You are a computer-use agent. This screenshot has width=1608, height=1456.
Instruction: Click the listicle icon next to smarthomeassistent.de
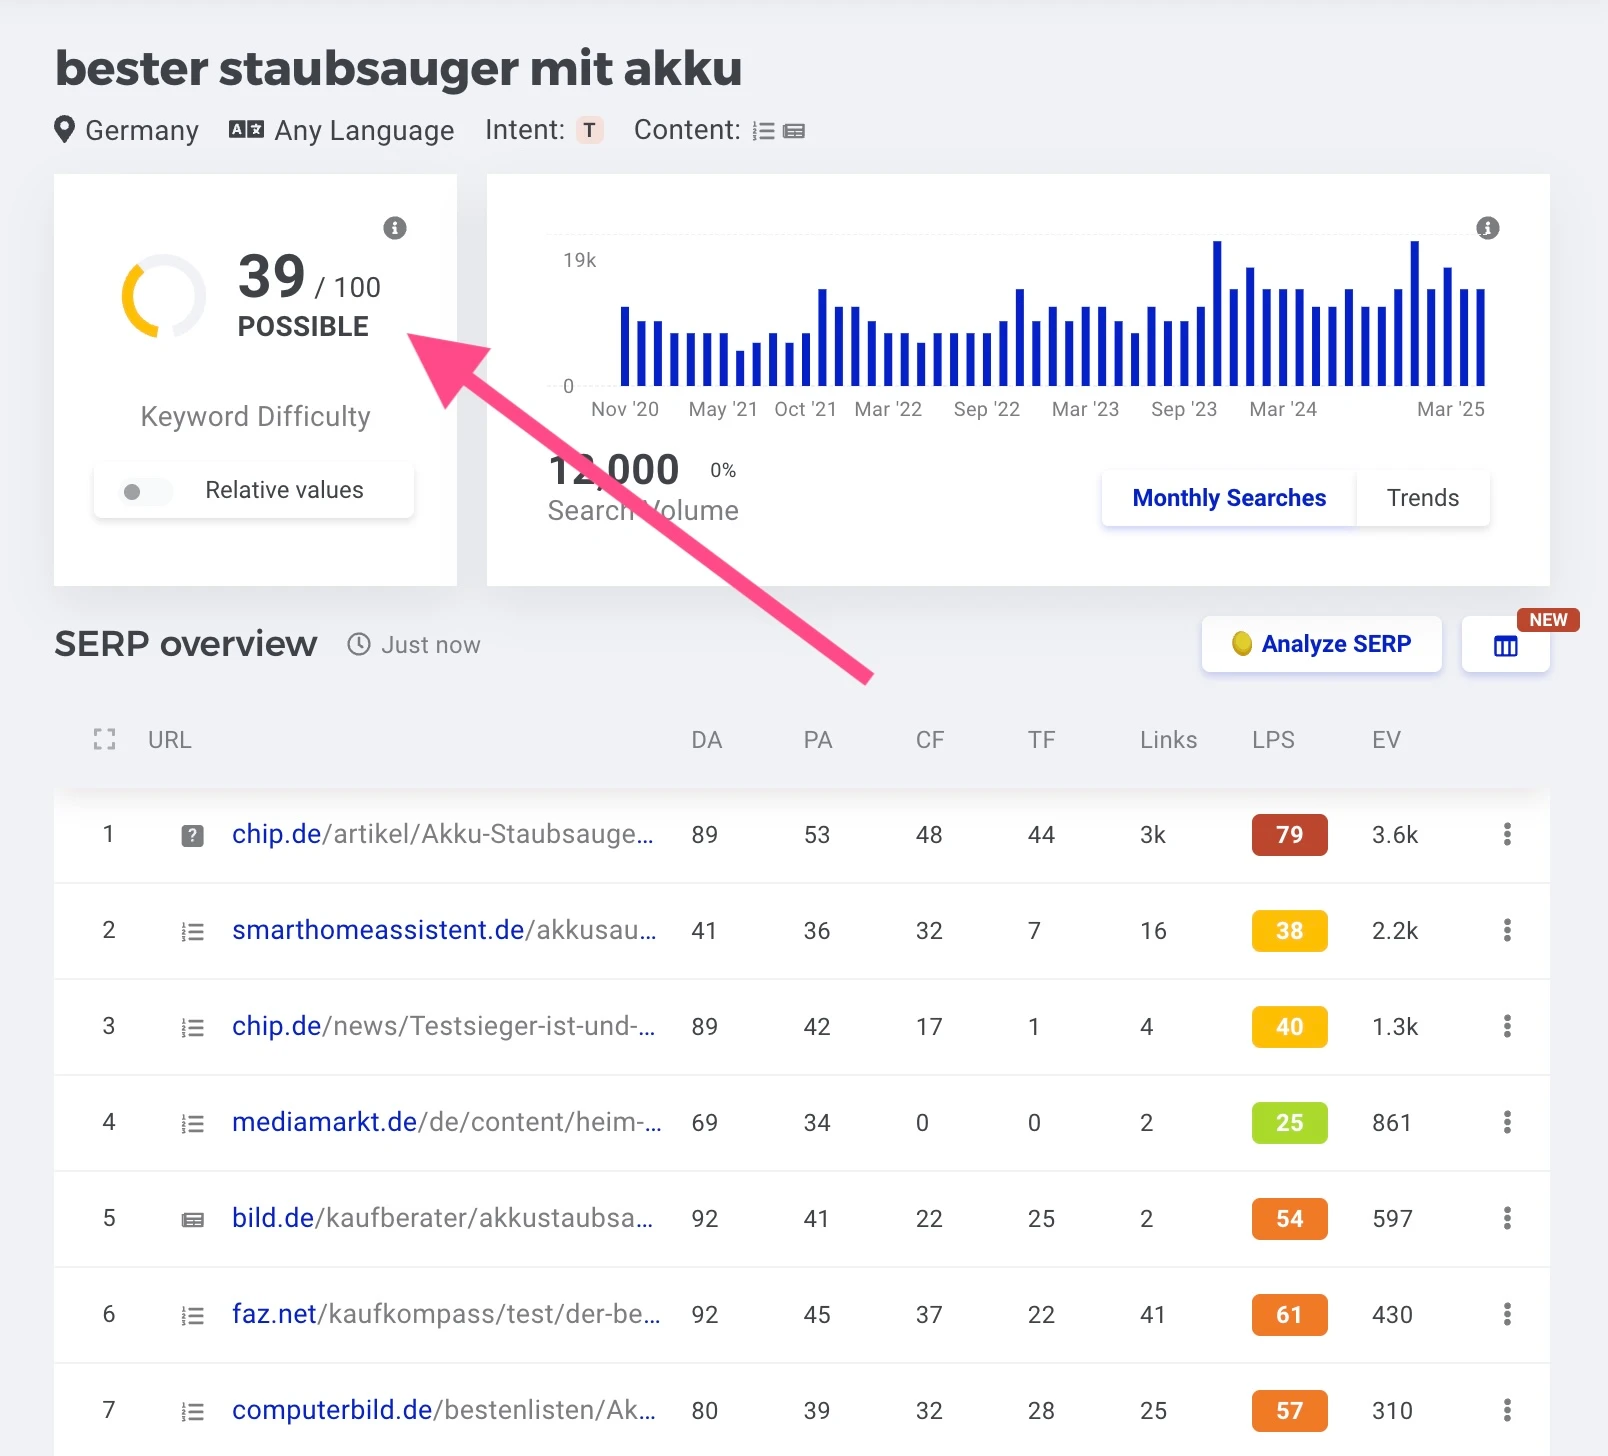pos(192,931)
